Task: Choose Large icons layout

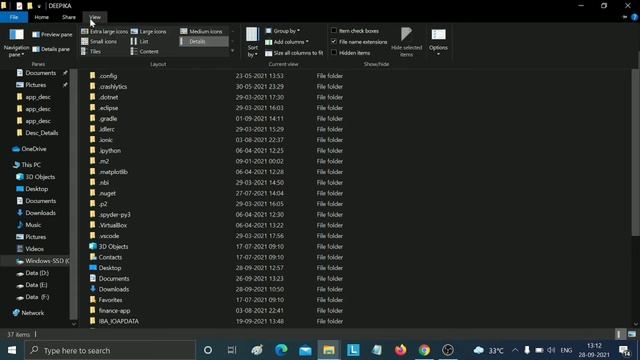Action: click(x=149, y=31)
